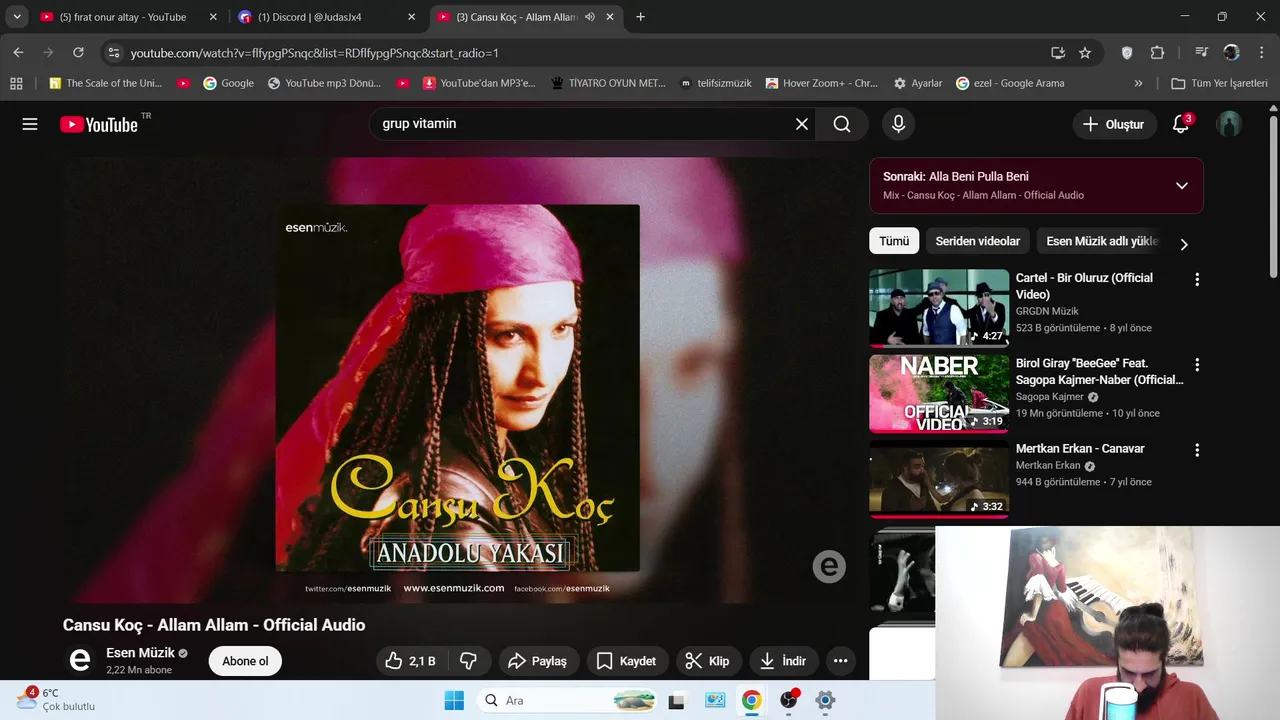Open the Windows Start button

454,700
